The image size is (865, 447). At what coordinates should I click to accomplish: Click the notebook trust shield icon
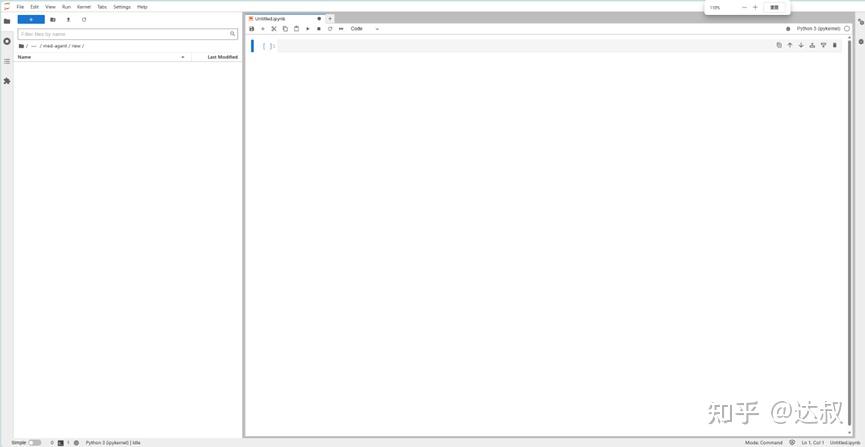coord(792,443)
